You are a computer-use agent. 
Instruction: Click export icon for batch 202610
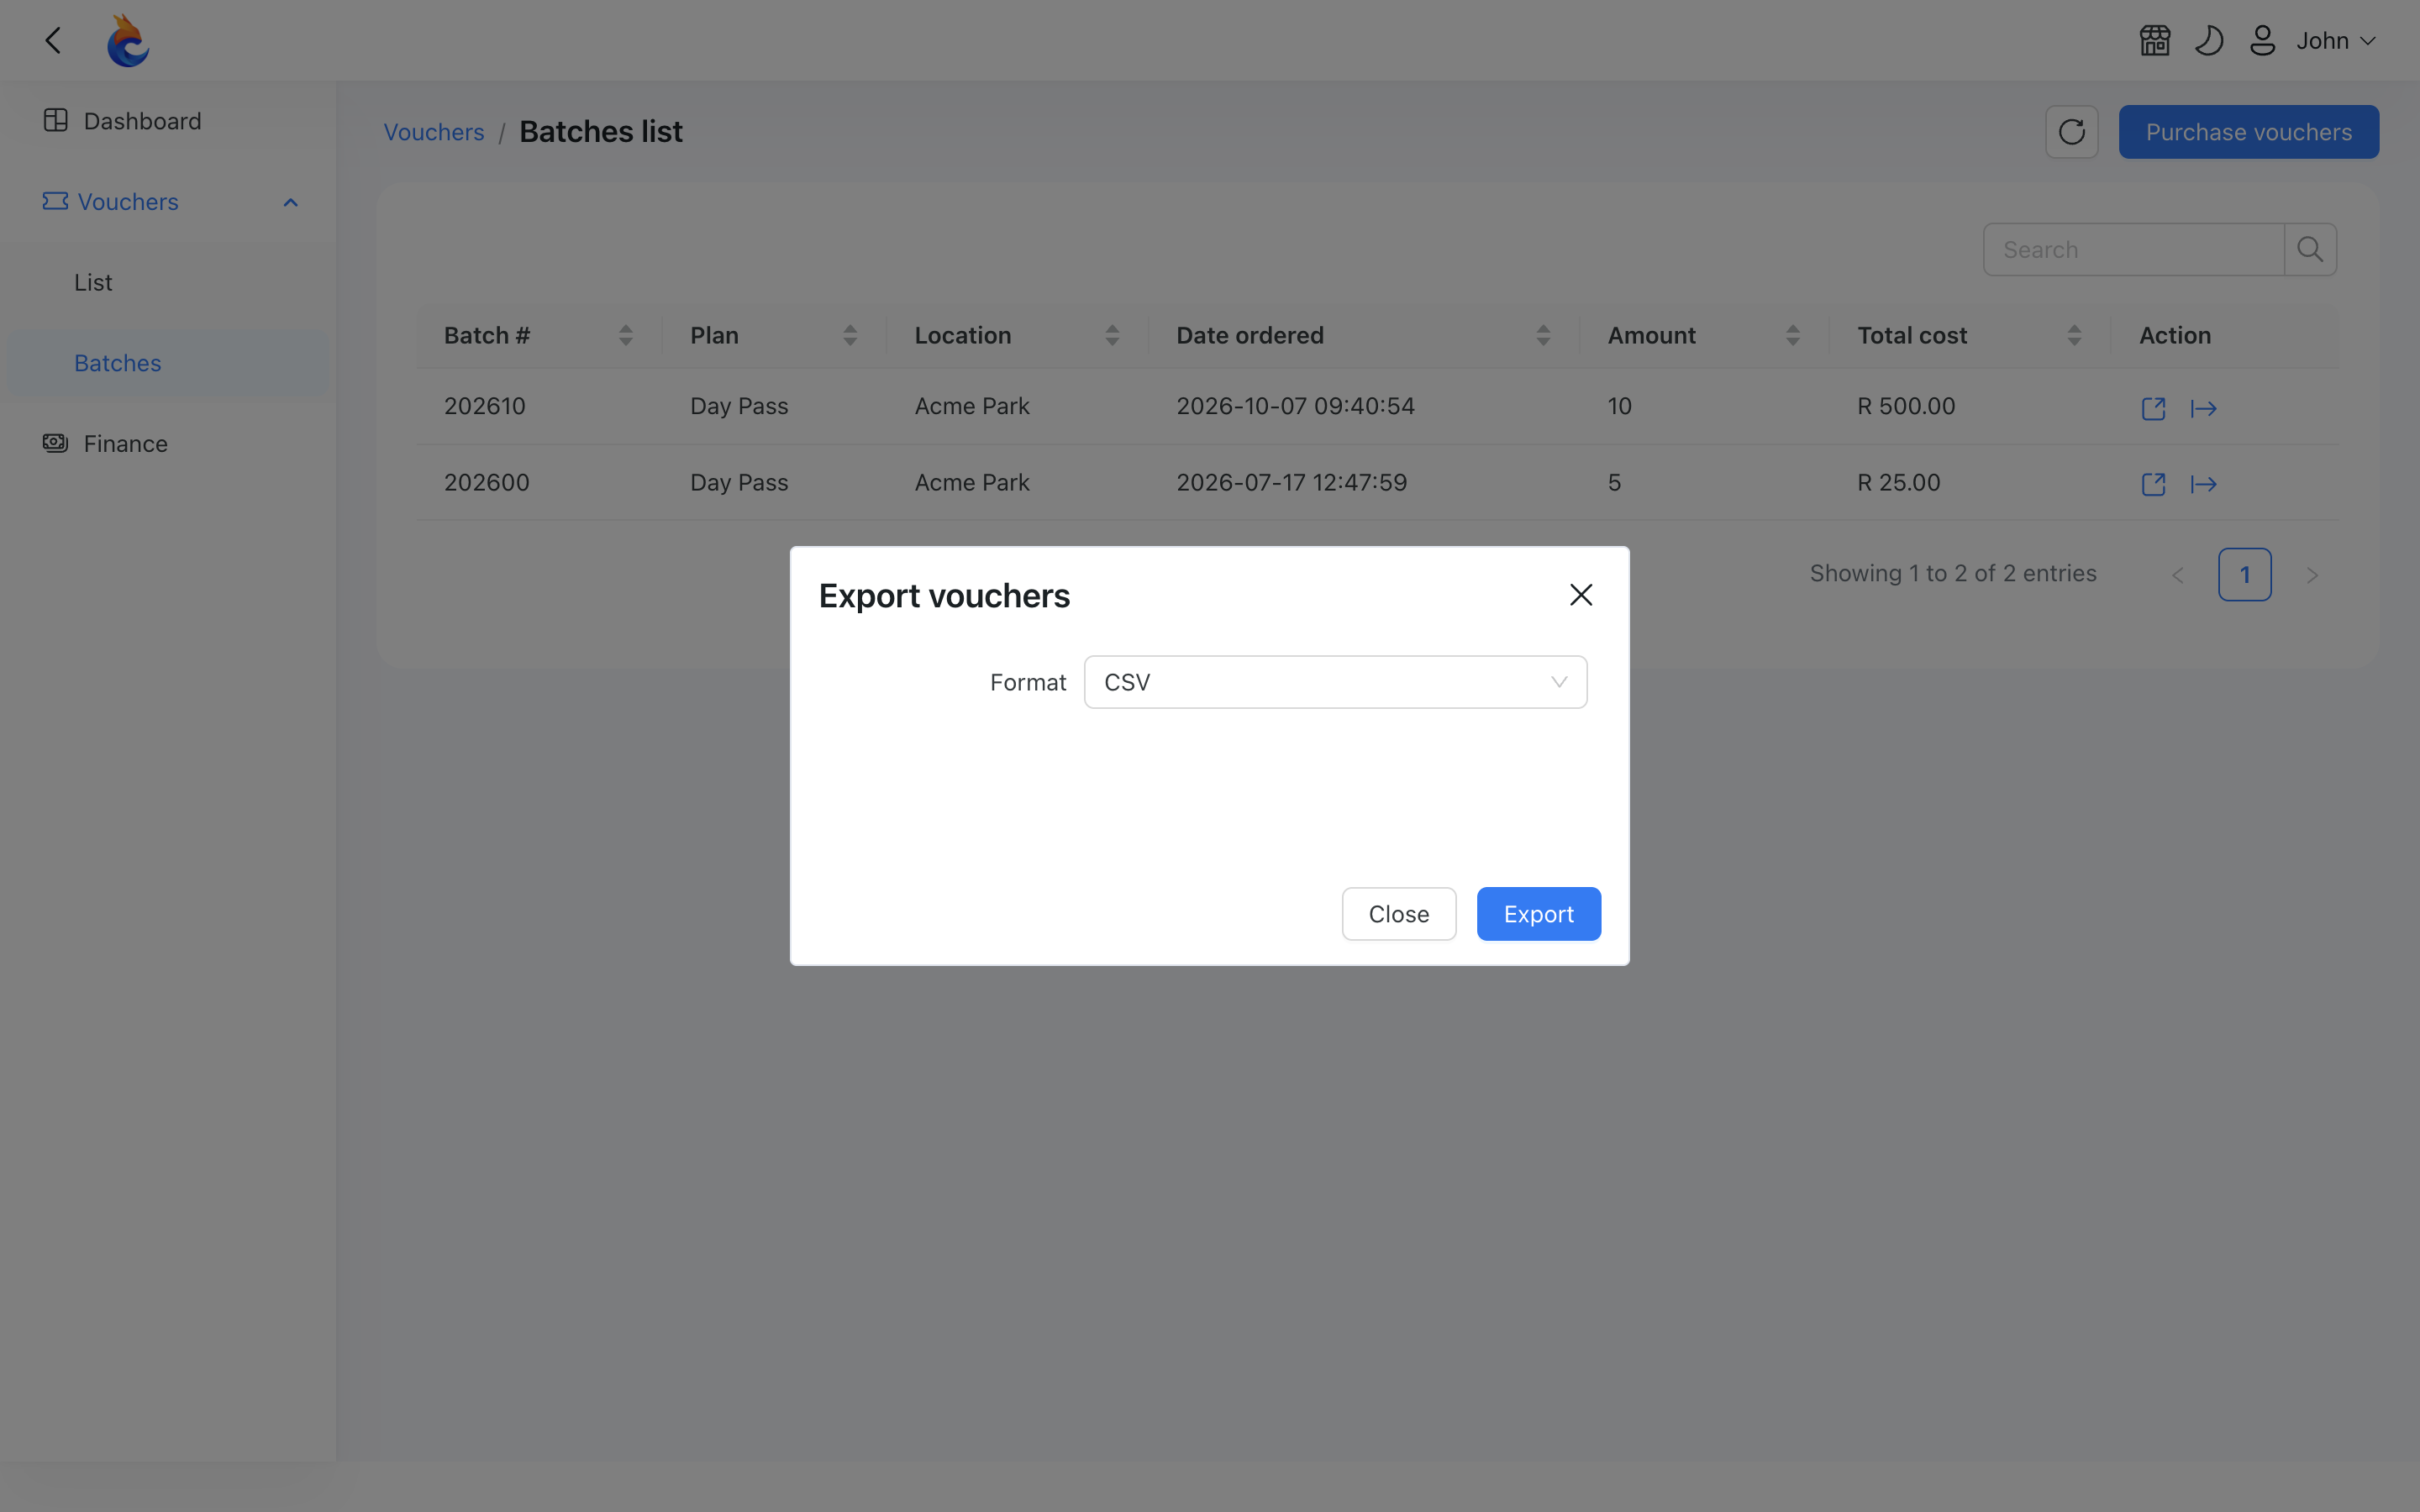2204,408
